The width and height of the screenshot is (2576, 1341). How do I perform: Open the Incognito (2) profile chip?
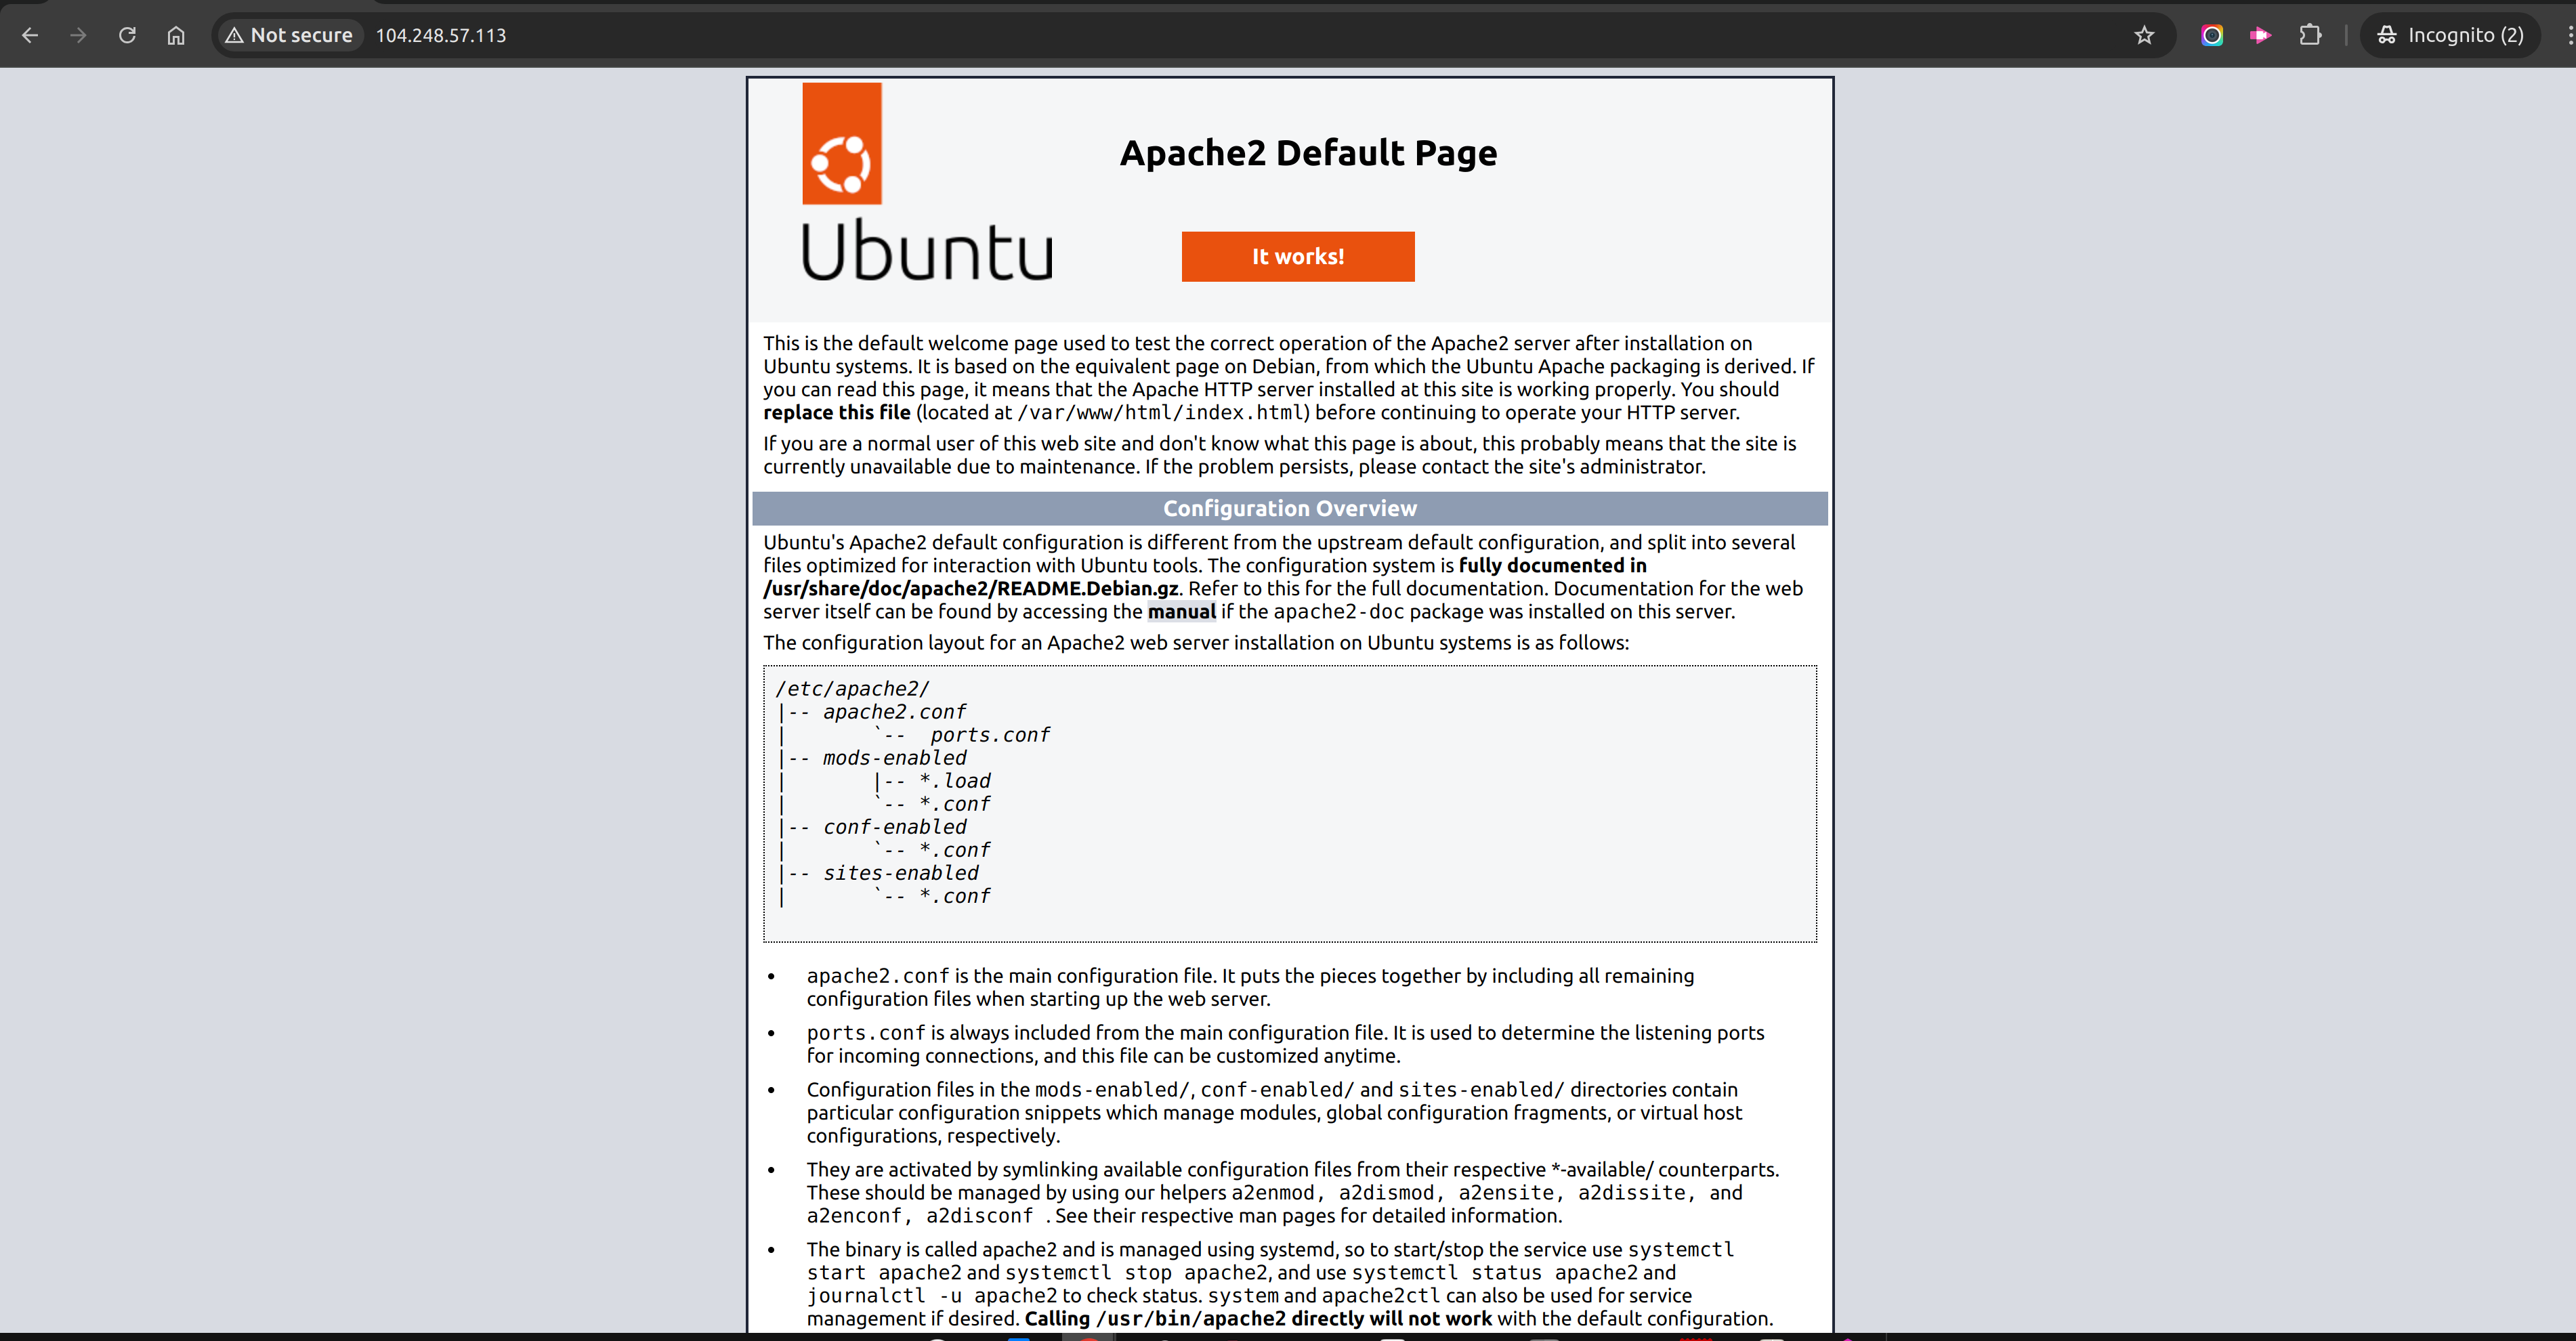(x=2450, y=35)
